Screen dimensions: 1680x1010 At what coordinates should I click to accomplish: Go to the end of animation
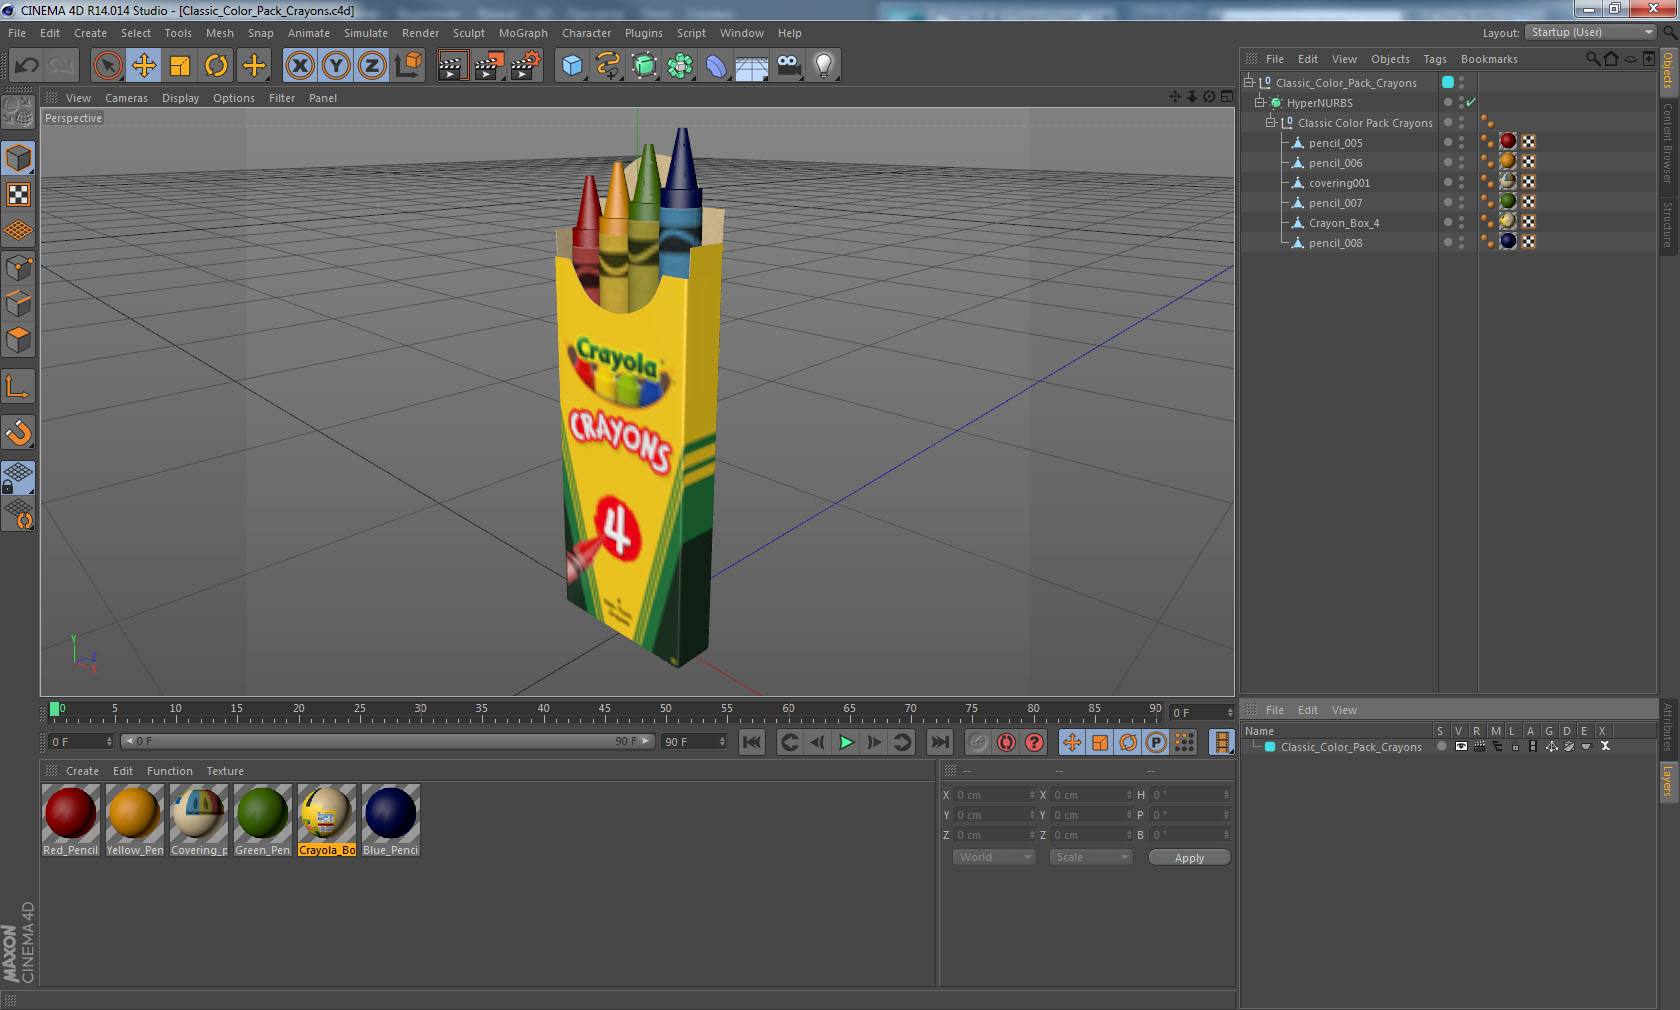[x=940, y=742]
